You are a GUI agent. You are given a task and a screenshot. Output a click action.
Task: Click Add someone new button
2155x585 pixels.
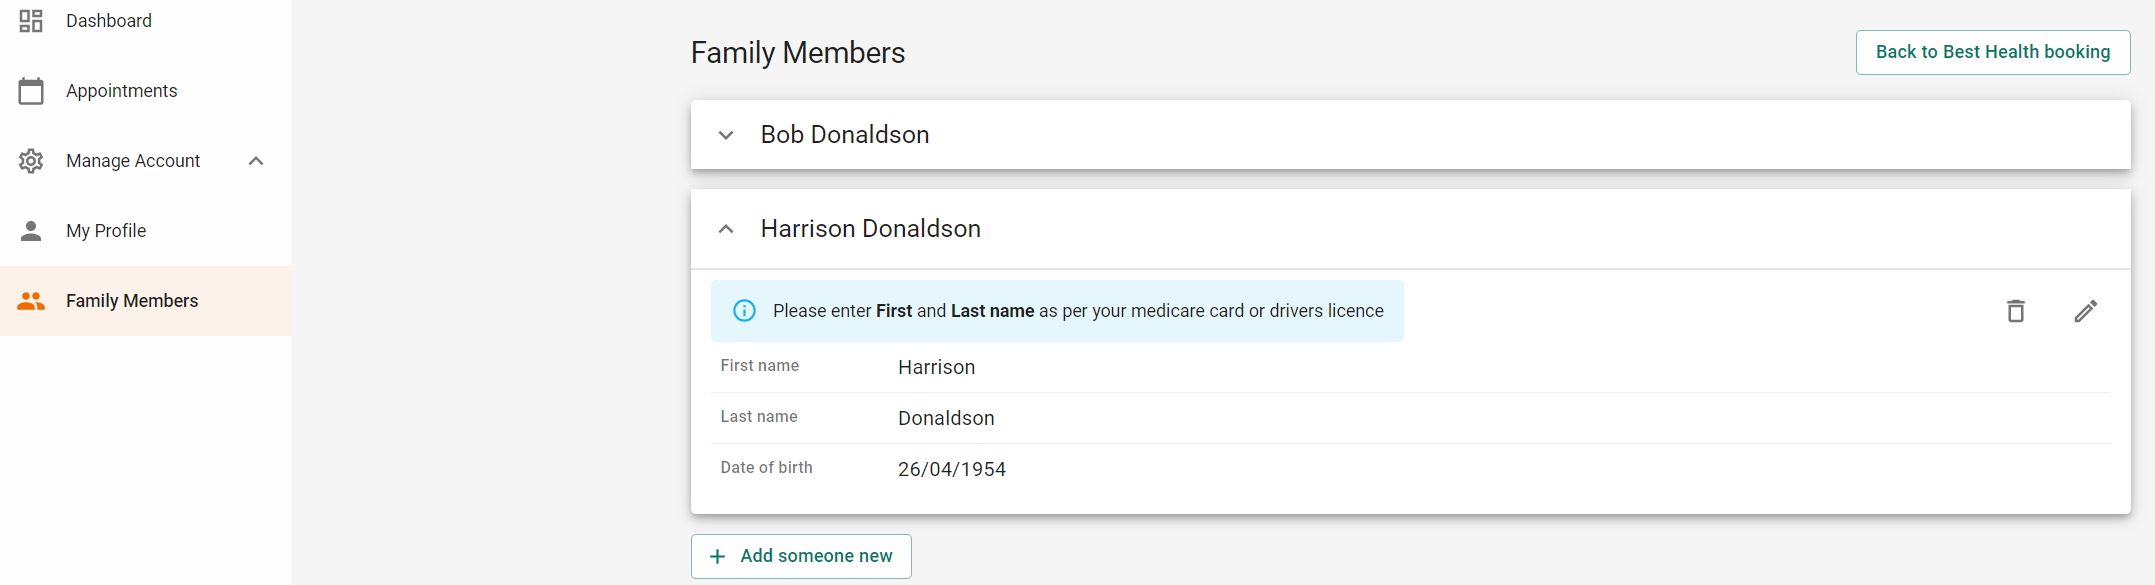tap(801, 556)
